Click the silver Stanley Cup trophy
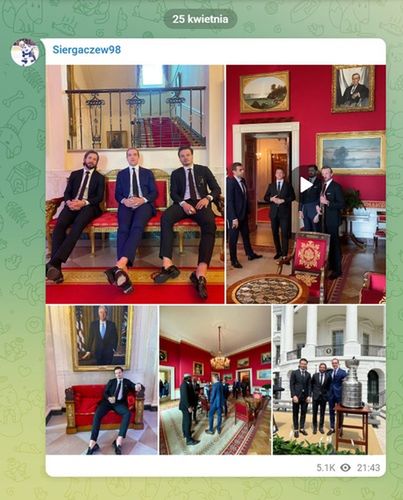Image resolution: width=403 pixels, height=500 pixels. (x=353, y=383)
